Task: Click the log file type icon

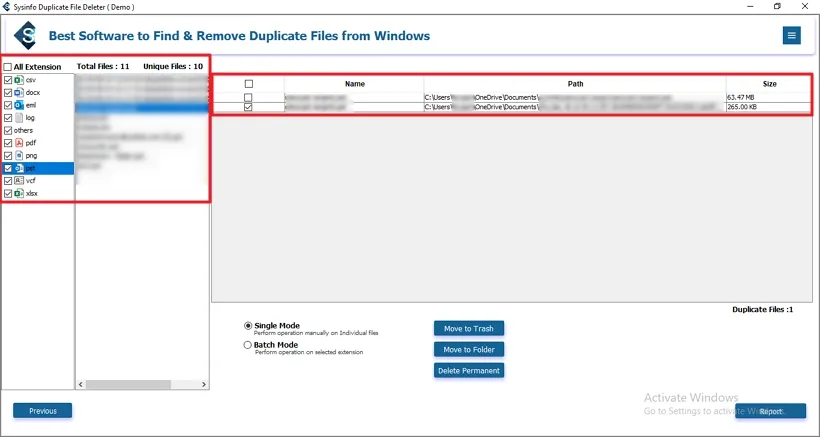Action: (x=19, y=118)
